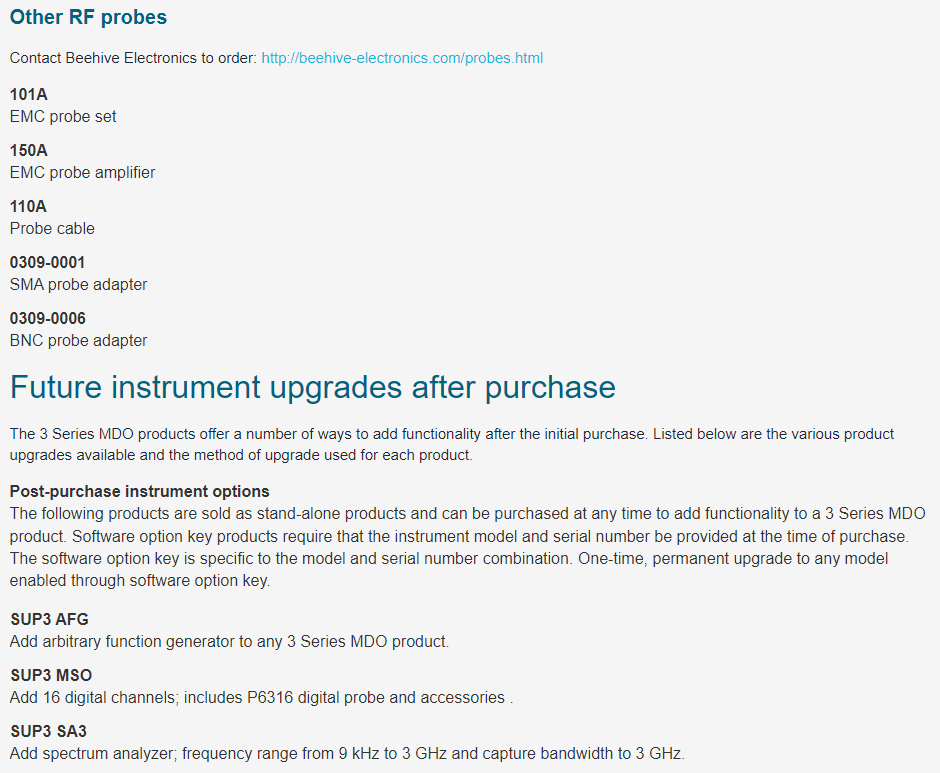Click the Post-purchase instrument options subheading
The width and height of the screenshot is (940, 773).
click(x=139, y=491)
